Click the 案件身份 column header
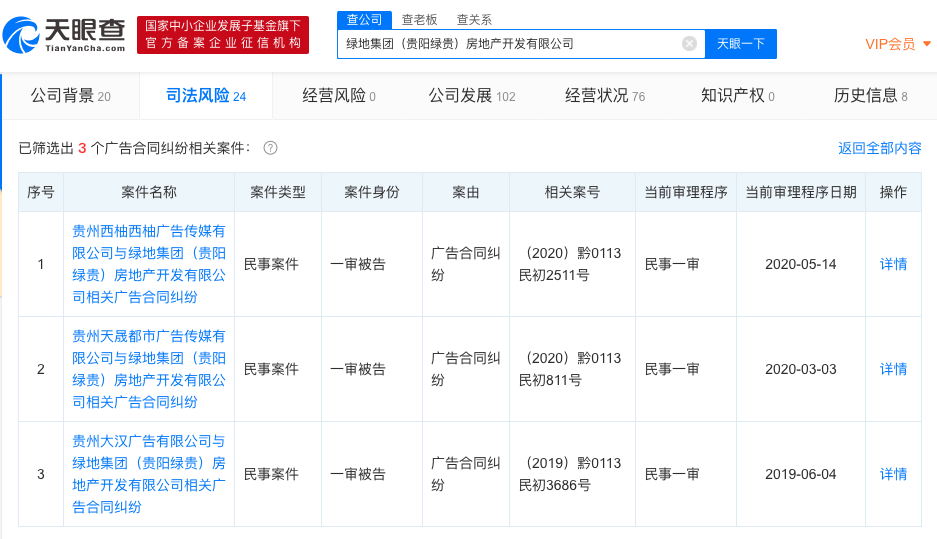937x539 pixels. pyautogui.click(x=372, y=192)
